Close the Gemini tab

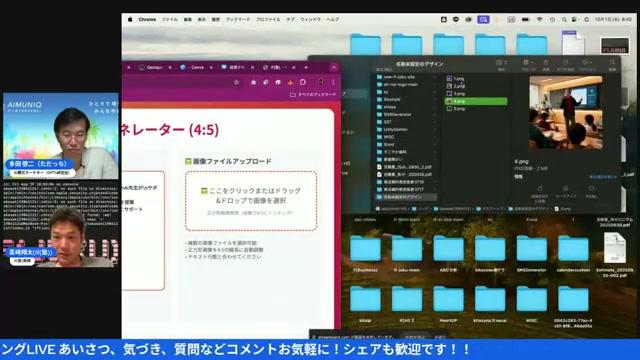coord(170,67)
